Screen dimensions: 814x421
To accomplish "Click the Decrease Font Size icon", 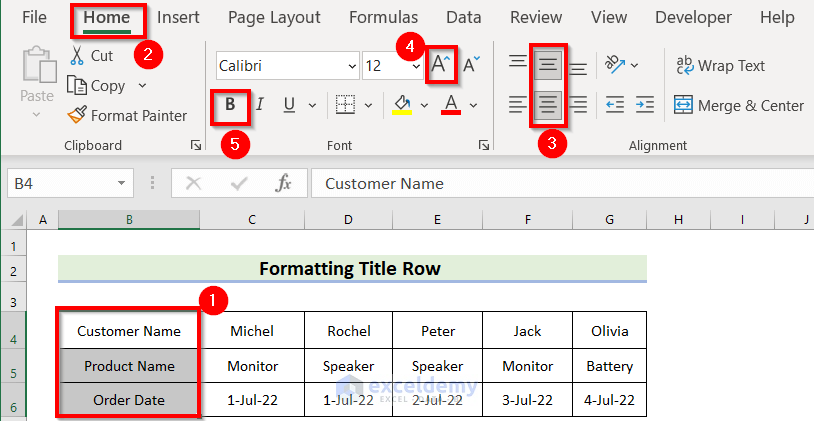I will tap(471, 66).
